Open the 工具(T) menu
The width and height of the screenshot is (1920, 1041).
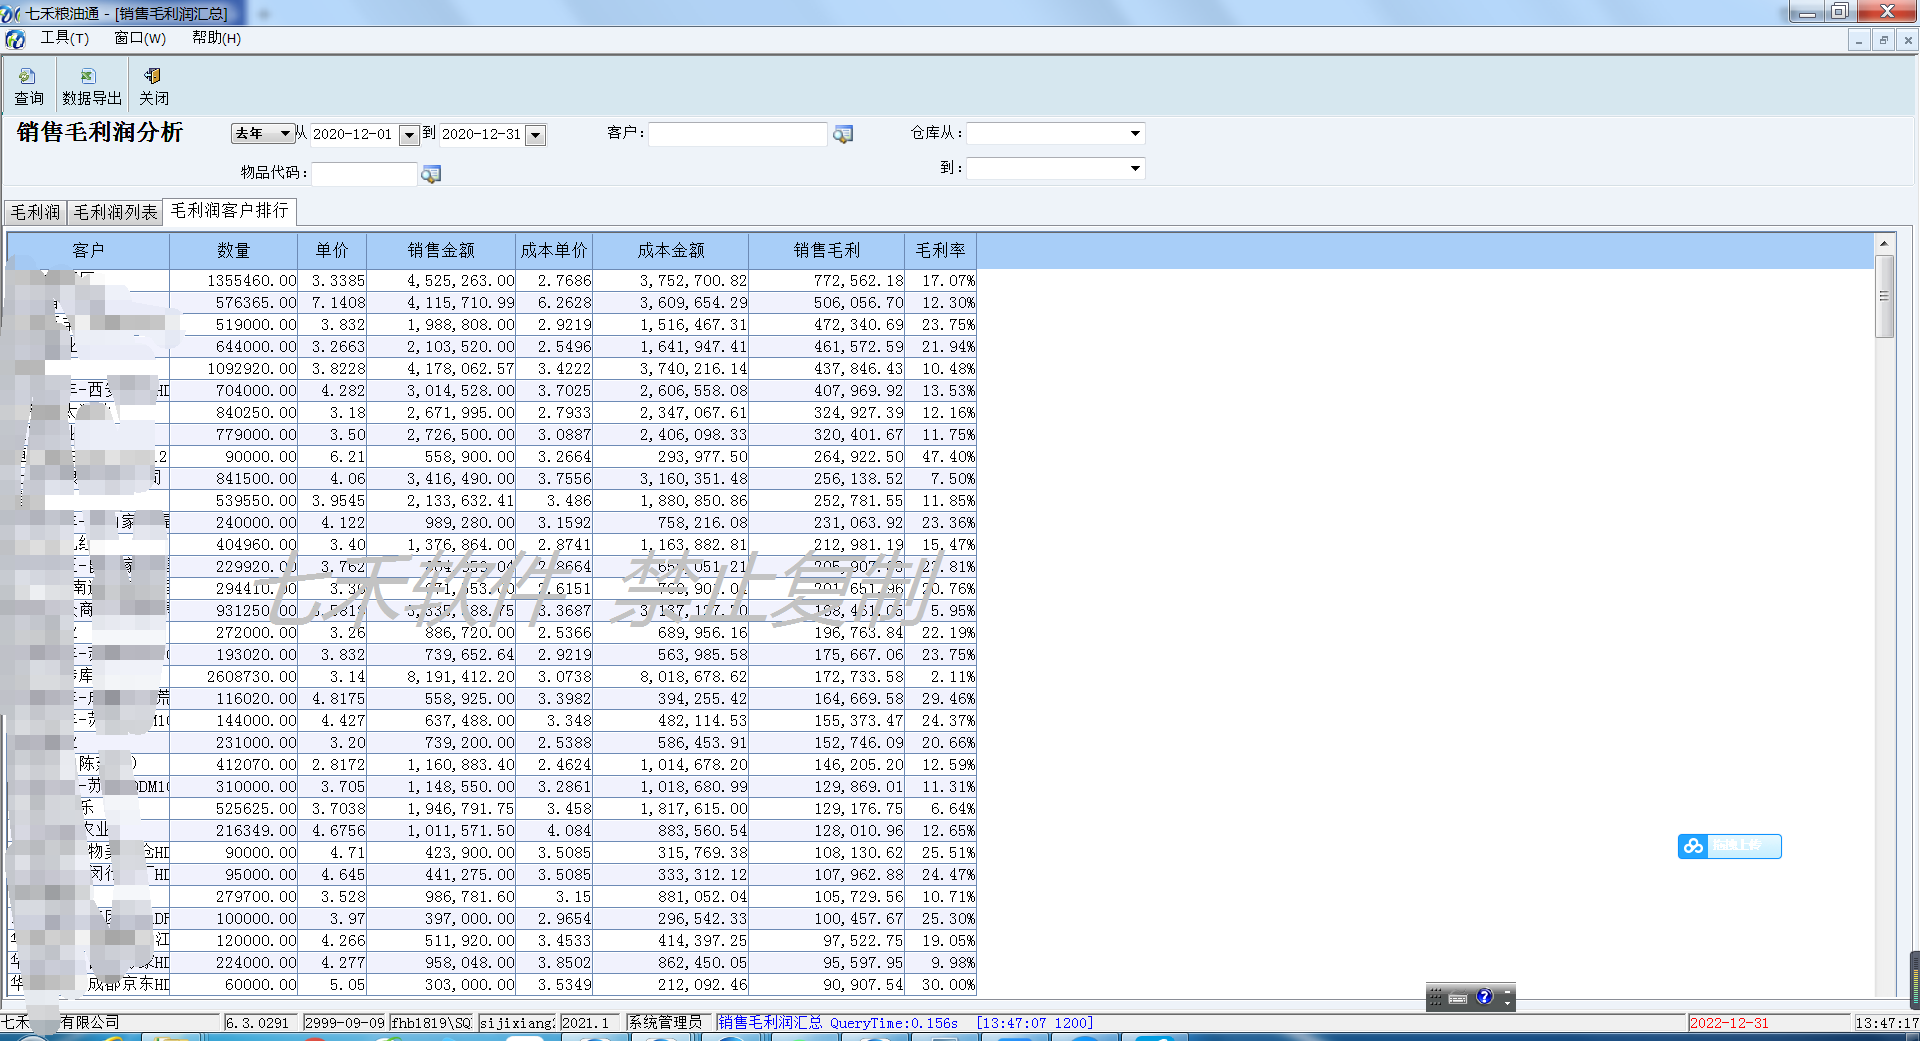pyautogui.click(x=64, y=38)
